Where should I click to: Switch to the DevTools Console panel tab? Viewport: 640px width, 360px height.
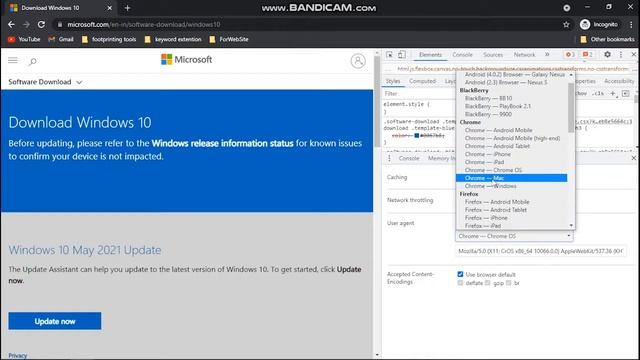click(x=462, y=55)
